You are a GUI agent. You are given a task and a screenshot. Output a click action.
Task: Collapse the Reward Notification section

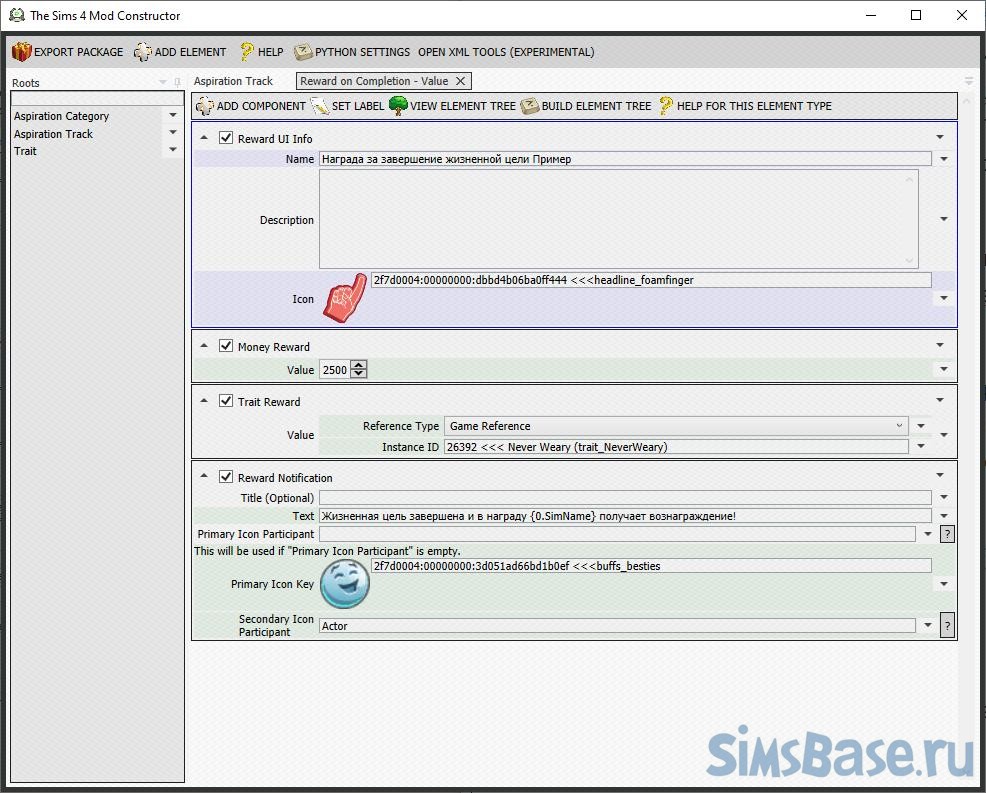(204, 478)
